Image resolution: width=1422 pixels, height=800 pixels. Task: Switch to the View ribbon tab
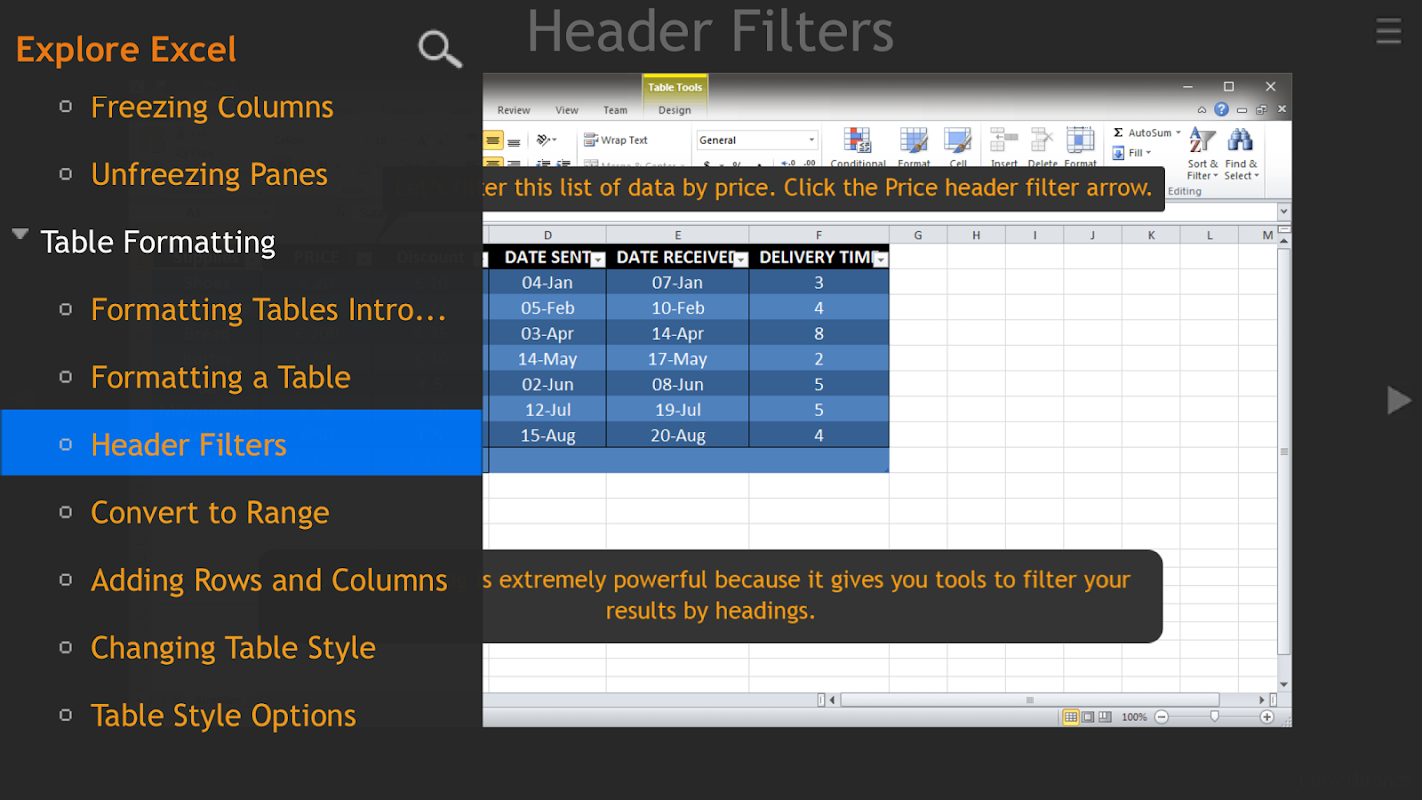click(567, 110)
